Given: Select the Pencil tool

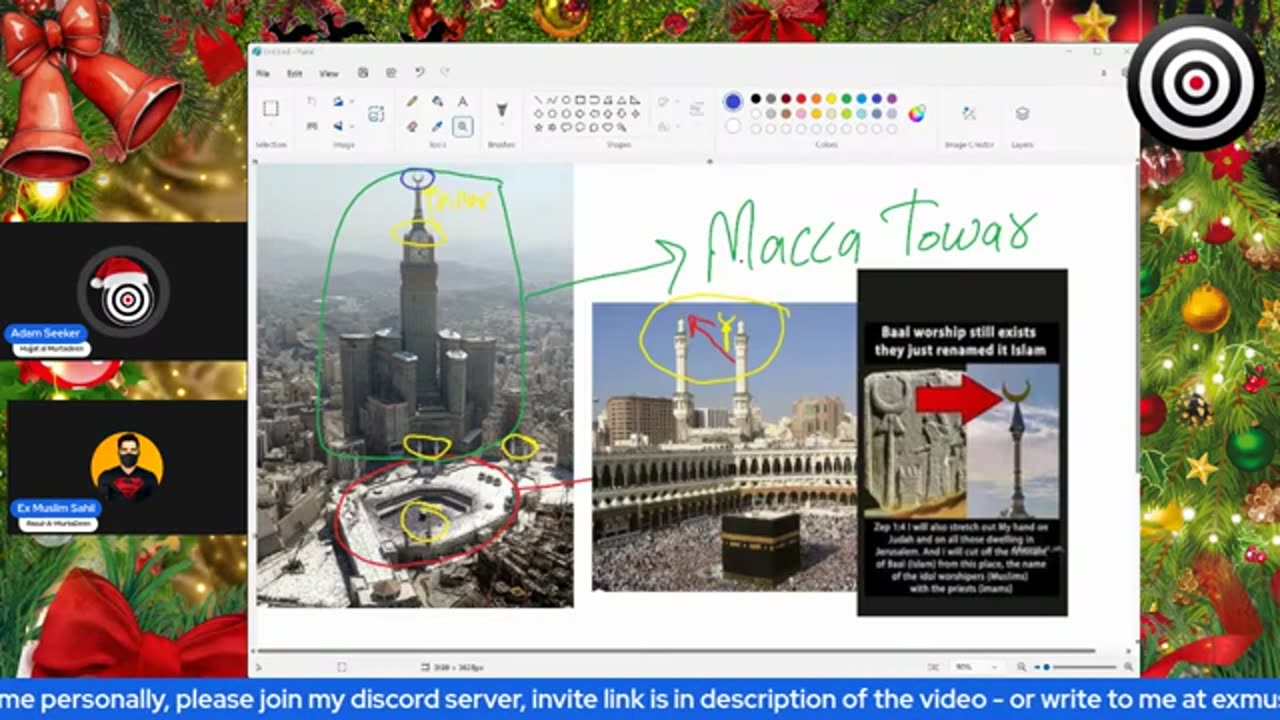Looking at the screenshot, I should pyautogui.click(x=412, y=101).
